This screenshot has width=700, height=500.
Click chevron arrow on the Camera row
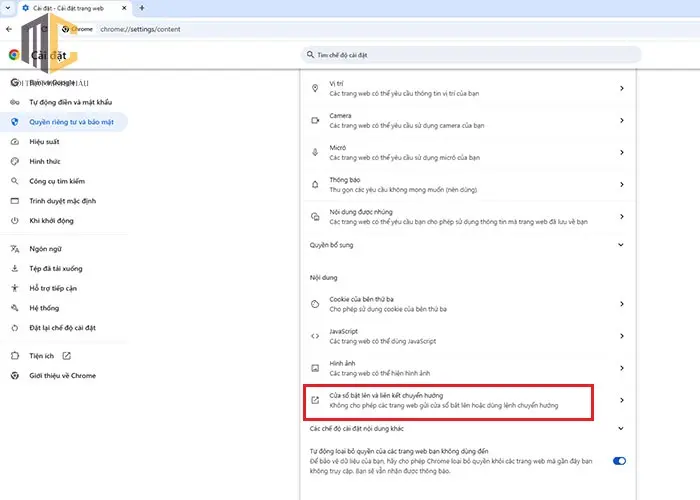(621, 121)
